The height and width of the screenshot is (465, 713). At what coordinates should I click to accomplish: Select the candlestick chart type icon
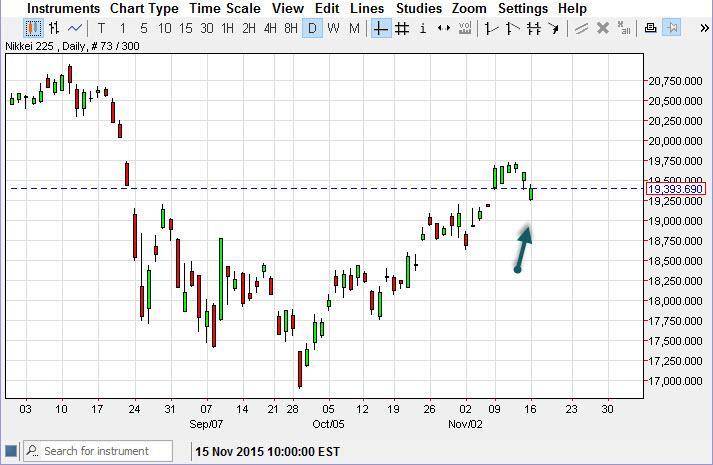[32, 28]
